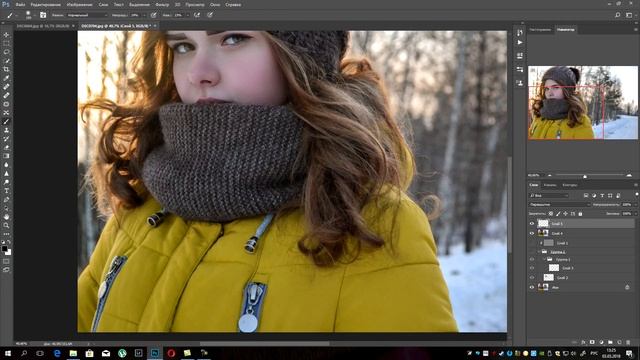Hide layer Слой 4
This screenshot has width=640, height=360.
tap(532, 233)
